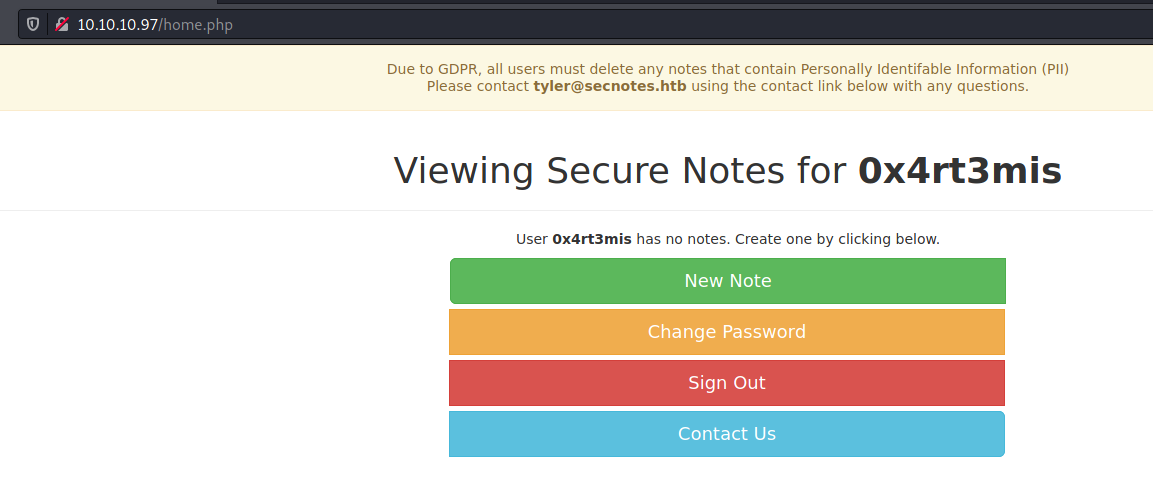Click the tyler@secnotes.htb email address
The width and height of the screenshot is (1153, 499).
click(x=610, y=86)
